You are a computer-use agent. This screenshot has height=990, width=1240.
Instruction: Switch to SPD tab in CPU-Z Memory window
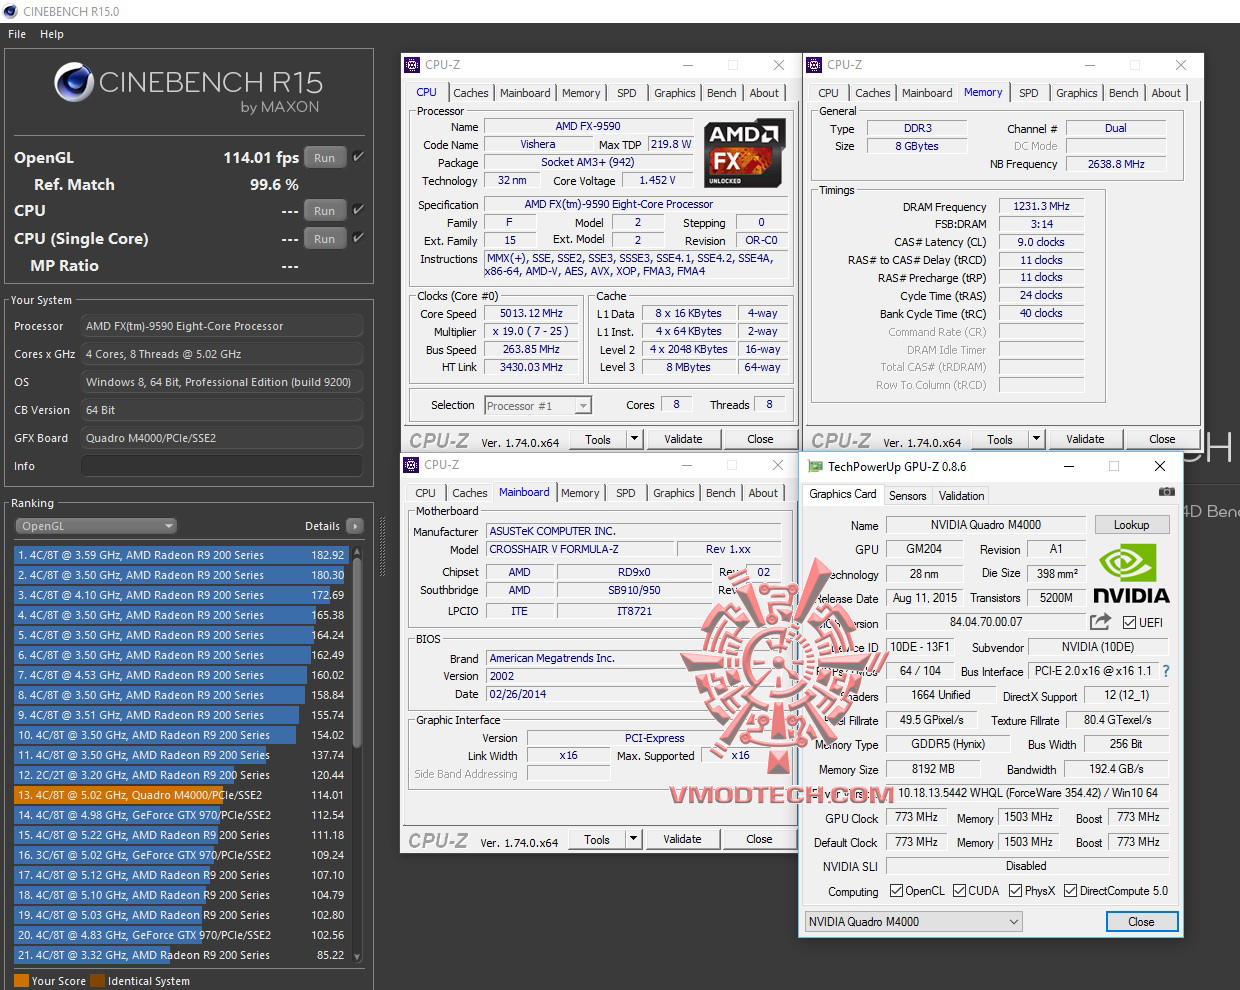(1028, 93)
